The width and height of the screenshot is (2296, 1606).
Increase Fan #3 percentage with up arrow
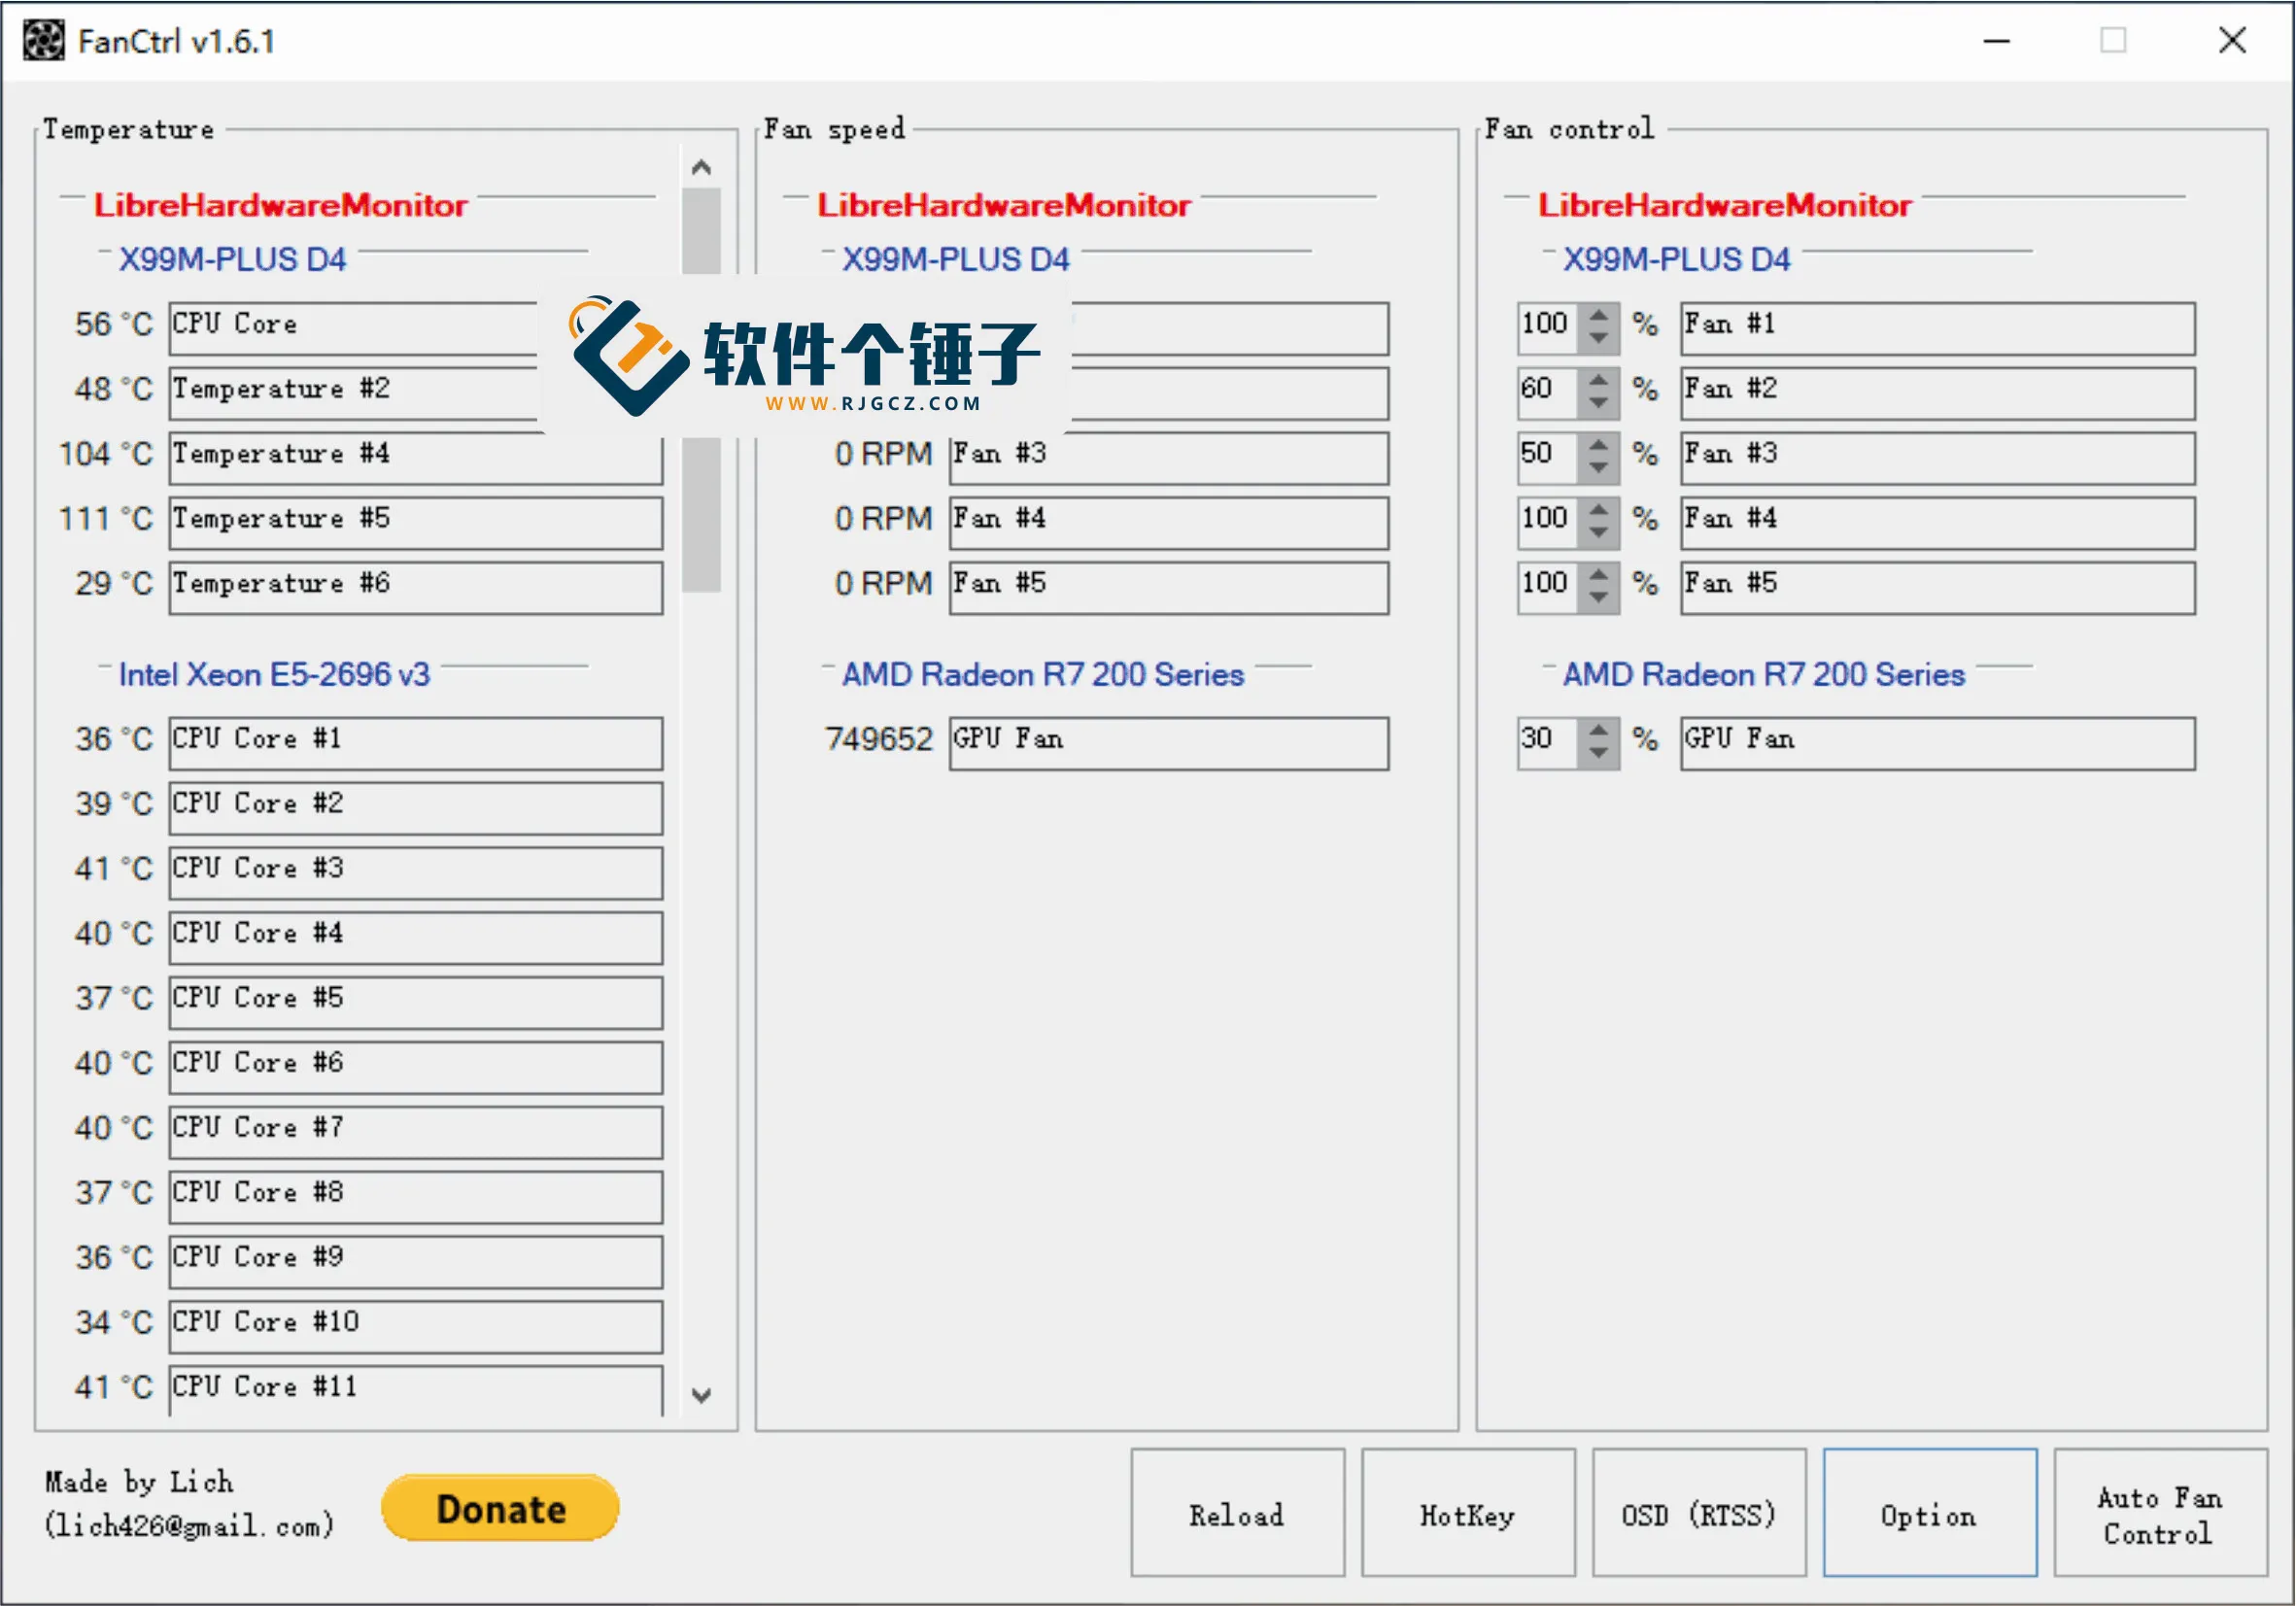tap(1599, 445)
